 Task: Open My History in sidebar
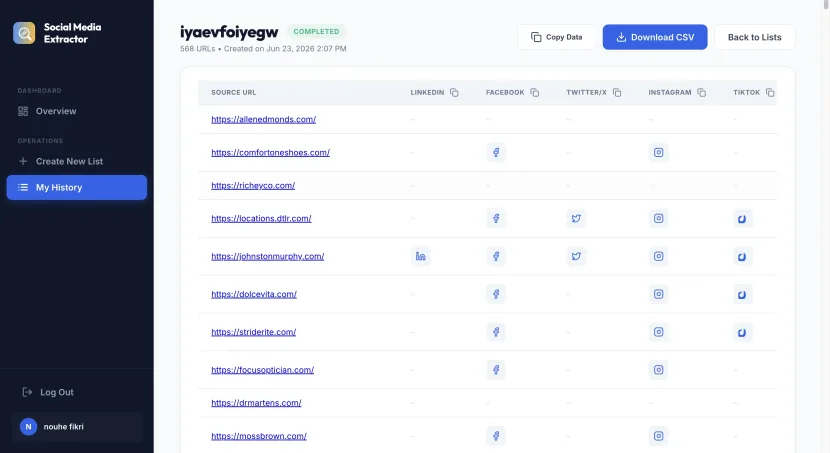tap(76, 187)
